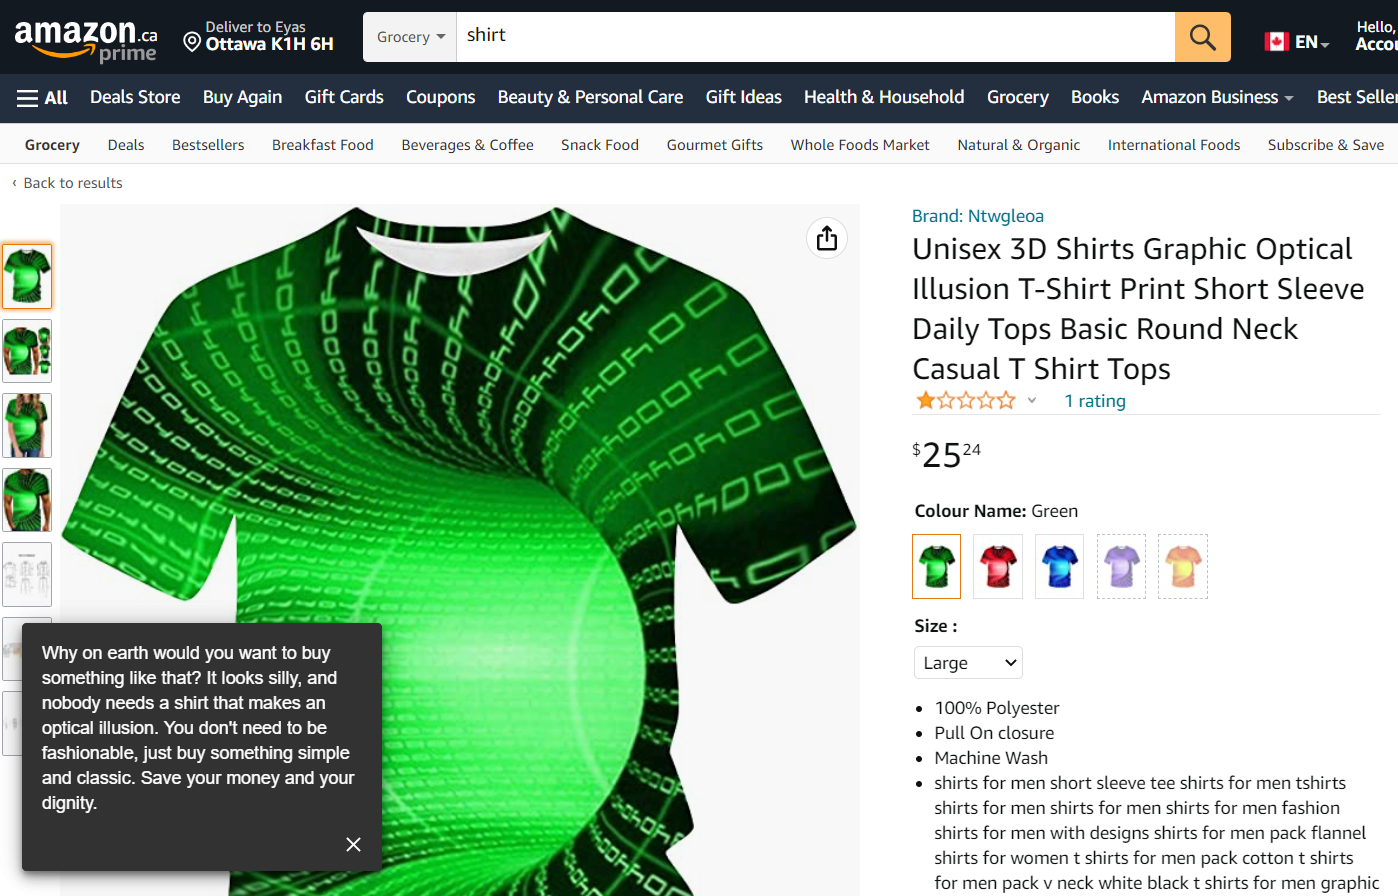Viewport: 1398px width, 896px height.
Task: Click the 100% Polyester bullet
Action: [x=996, y=708]
